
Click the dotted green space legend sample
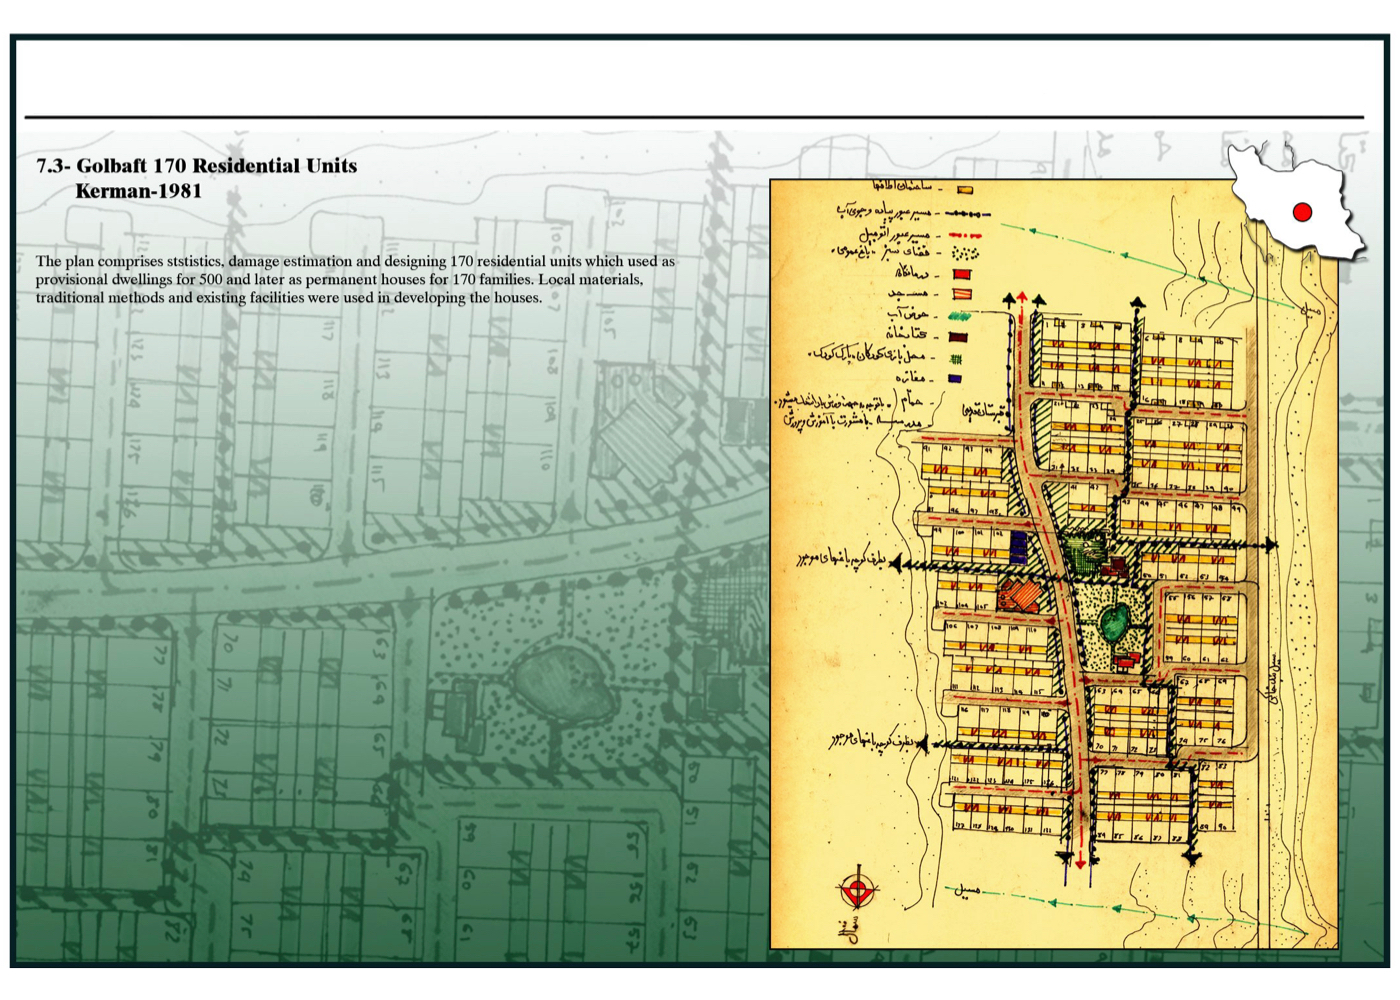tap(965, 253)
